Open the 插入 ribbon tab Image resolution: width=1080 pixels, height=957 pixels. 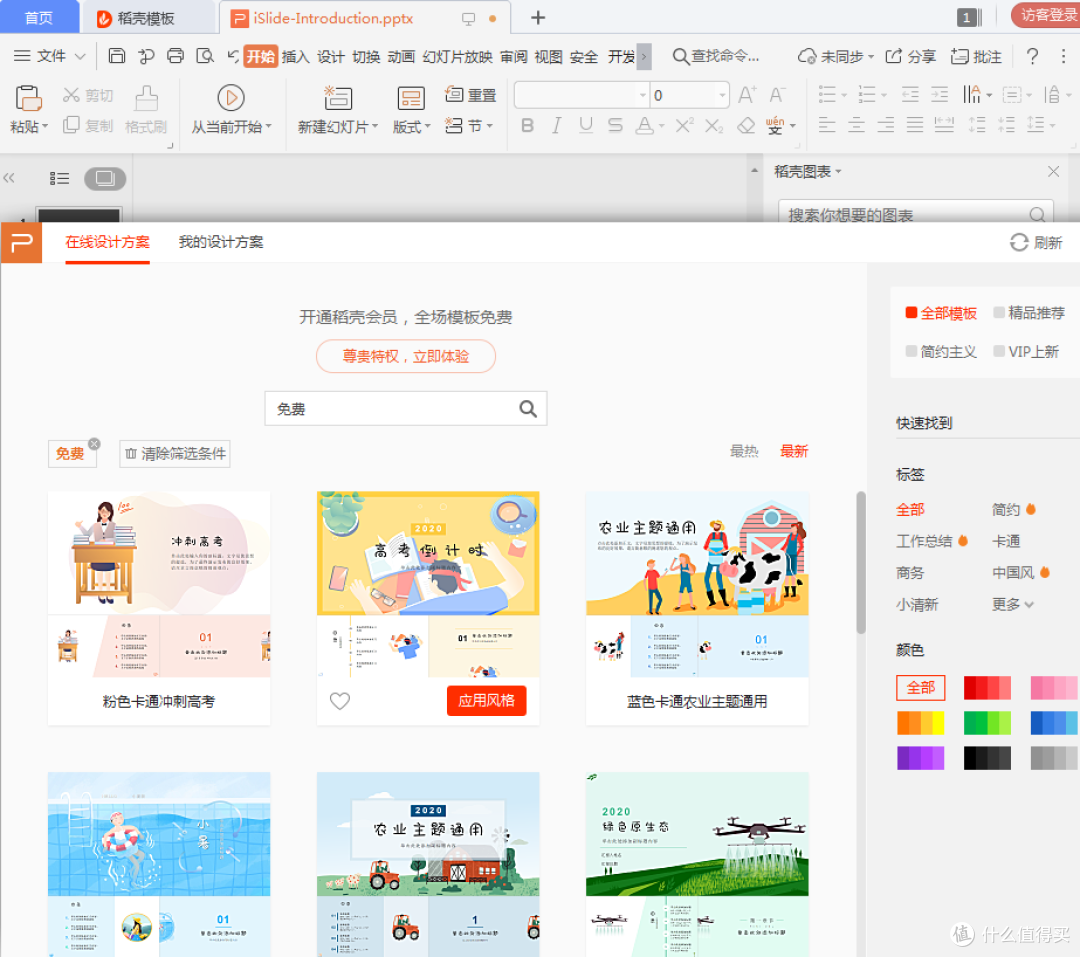coord(295,56)
